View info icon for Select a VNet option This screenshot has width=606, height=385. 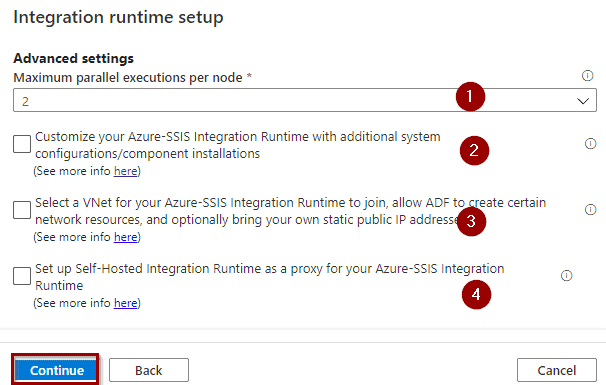click(x=590, y=210)
